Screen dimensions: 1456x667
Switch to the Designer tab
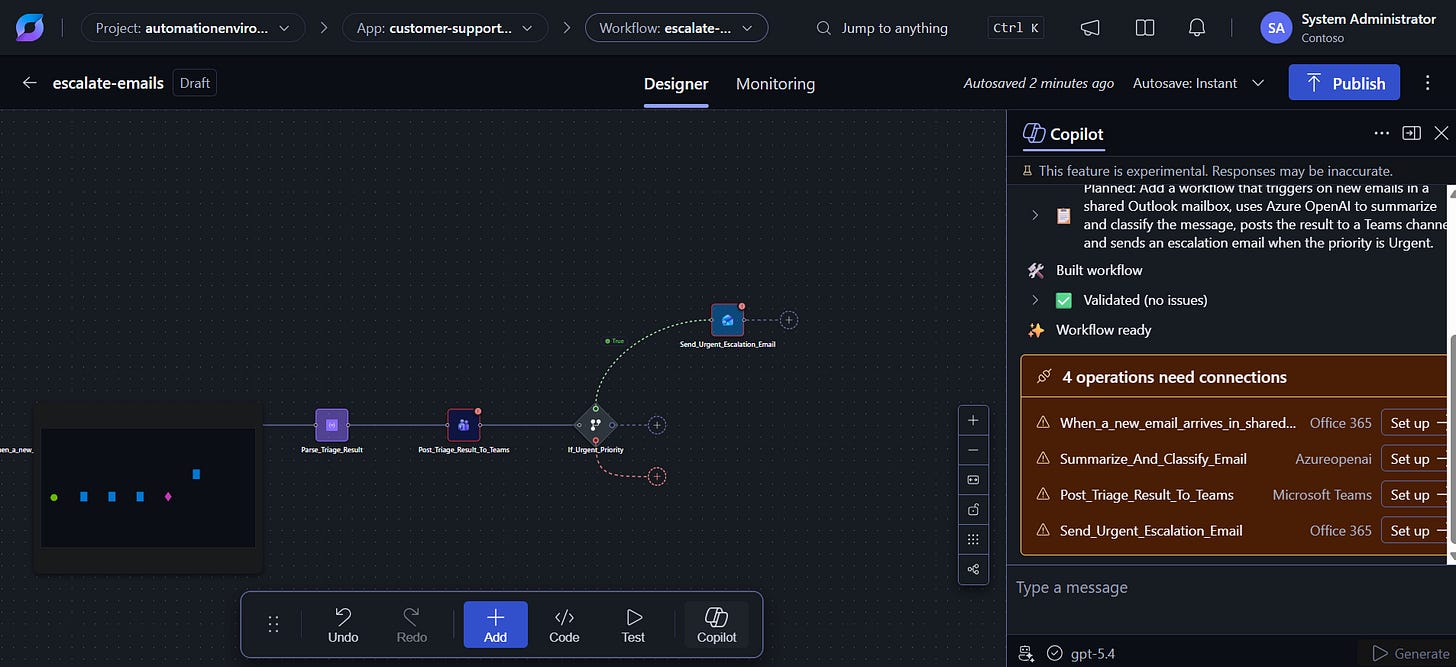[676, 84]
